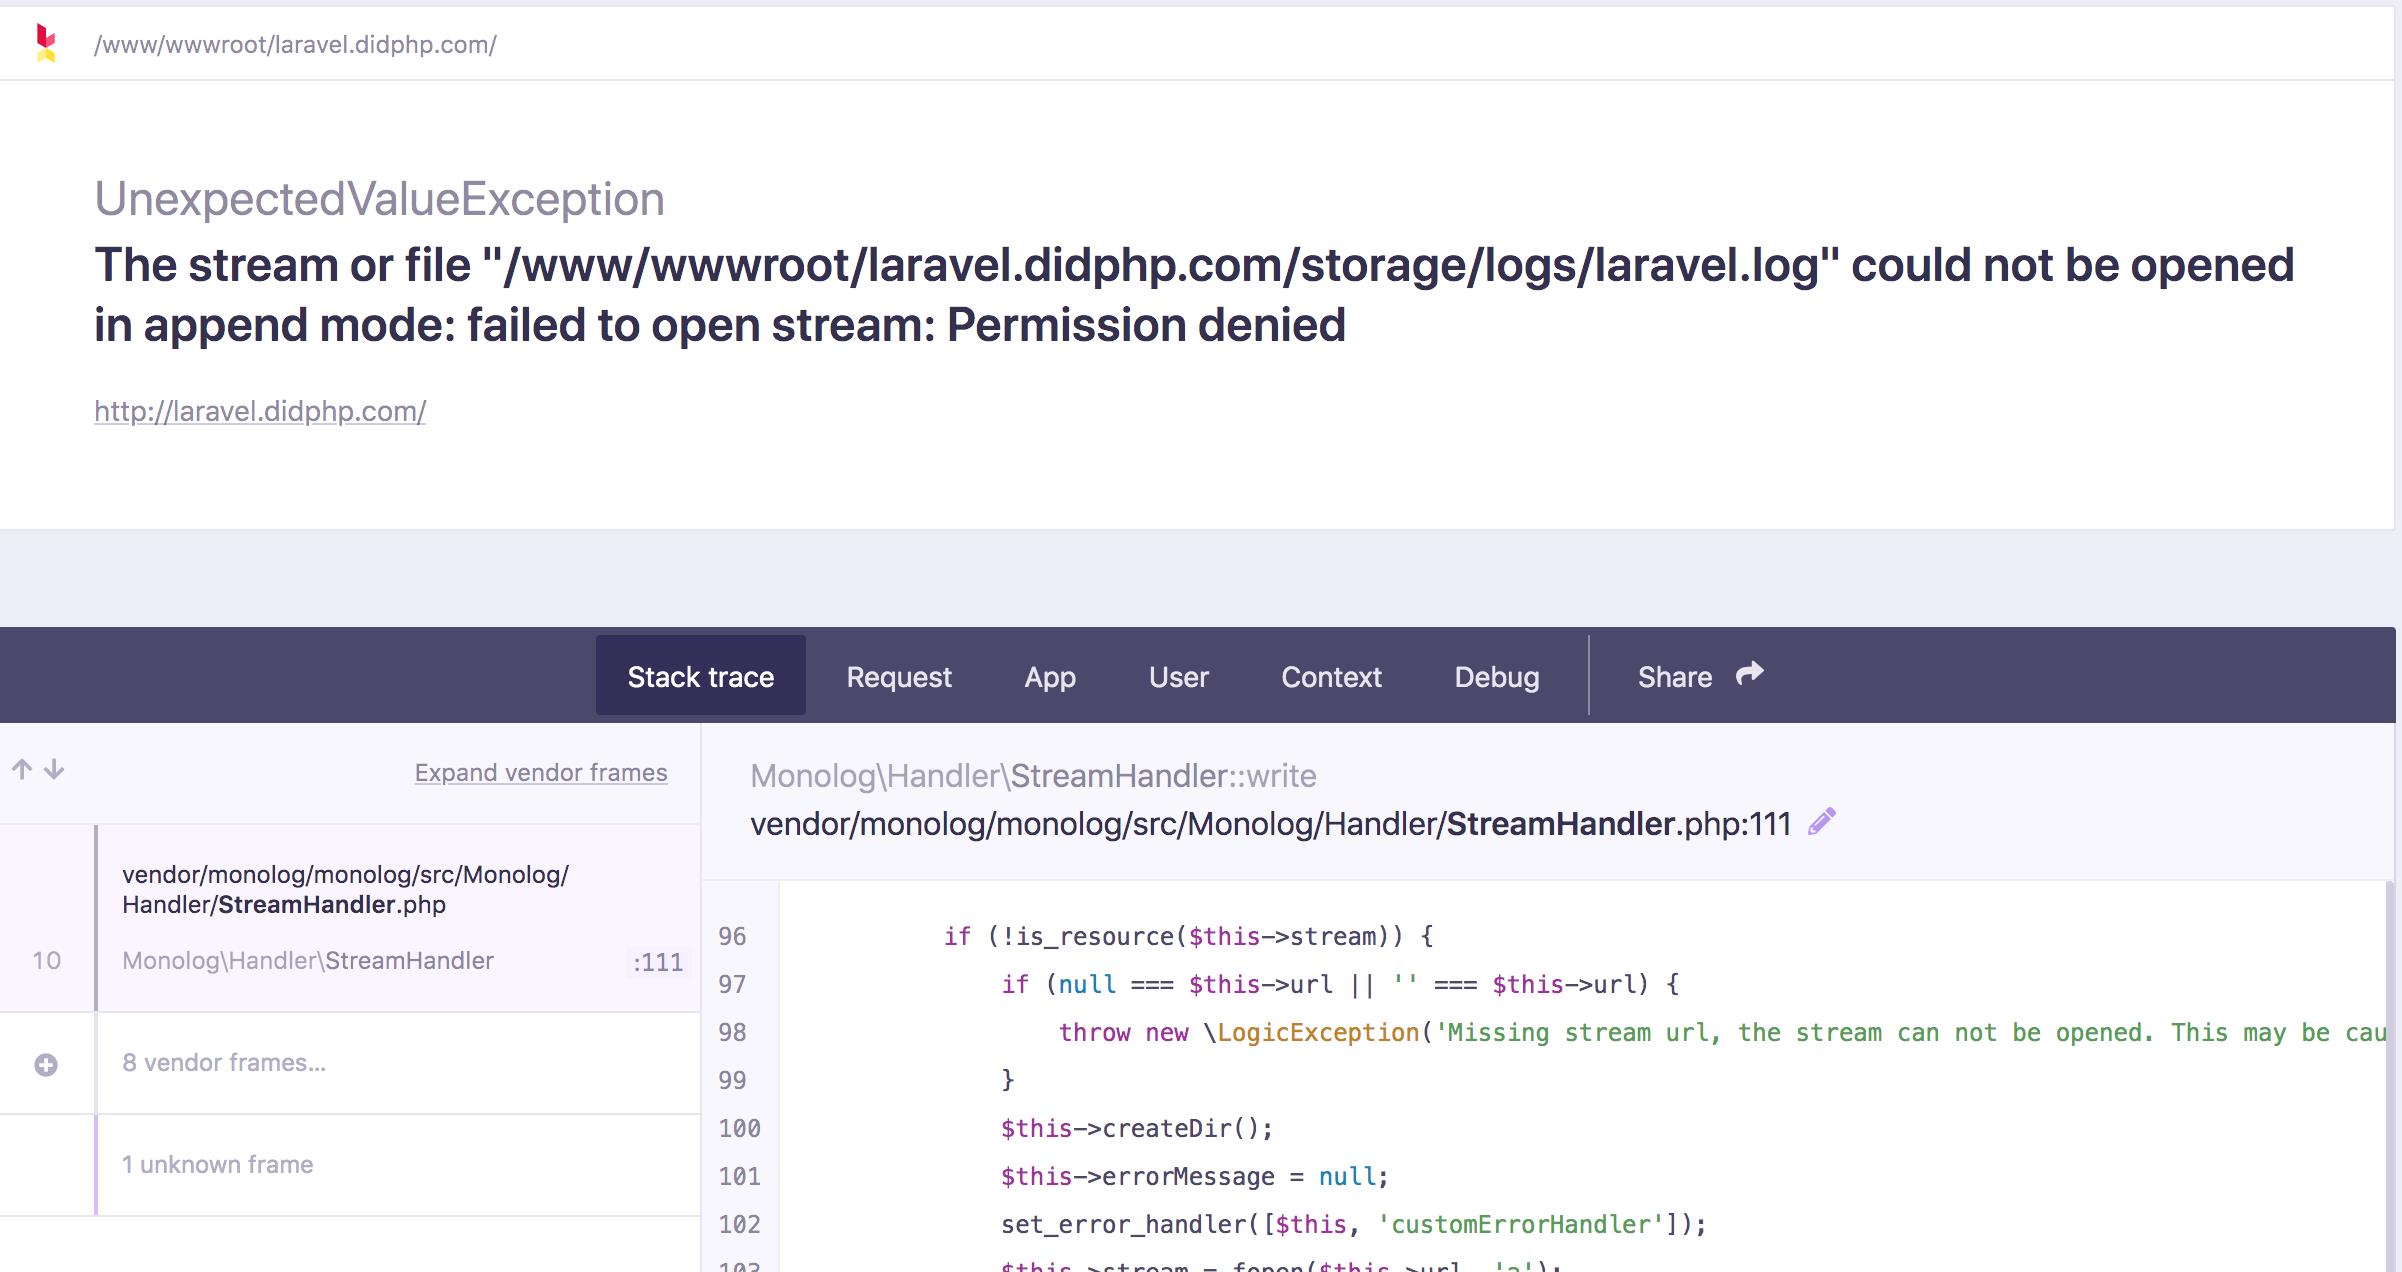Show the Context tab
Viewport: 2402px width, 1272px height.
point(1332,677)
